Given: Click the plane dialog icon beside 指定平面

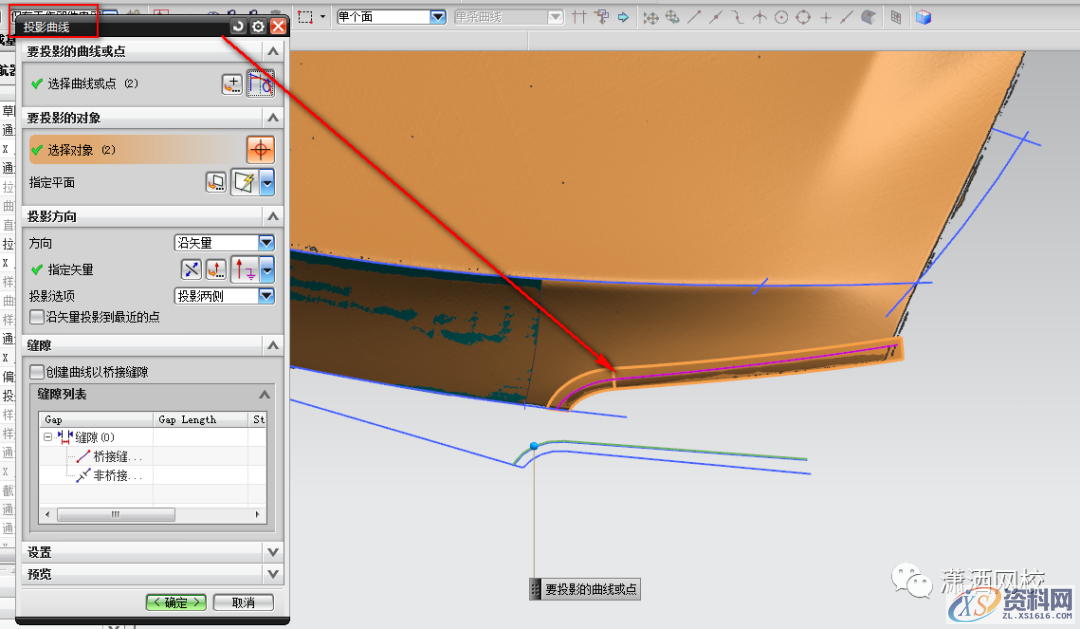Looking at the screenshot, I should [x=216, y=183].
